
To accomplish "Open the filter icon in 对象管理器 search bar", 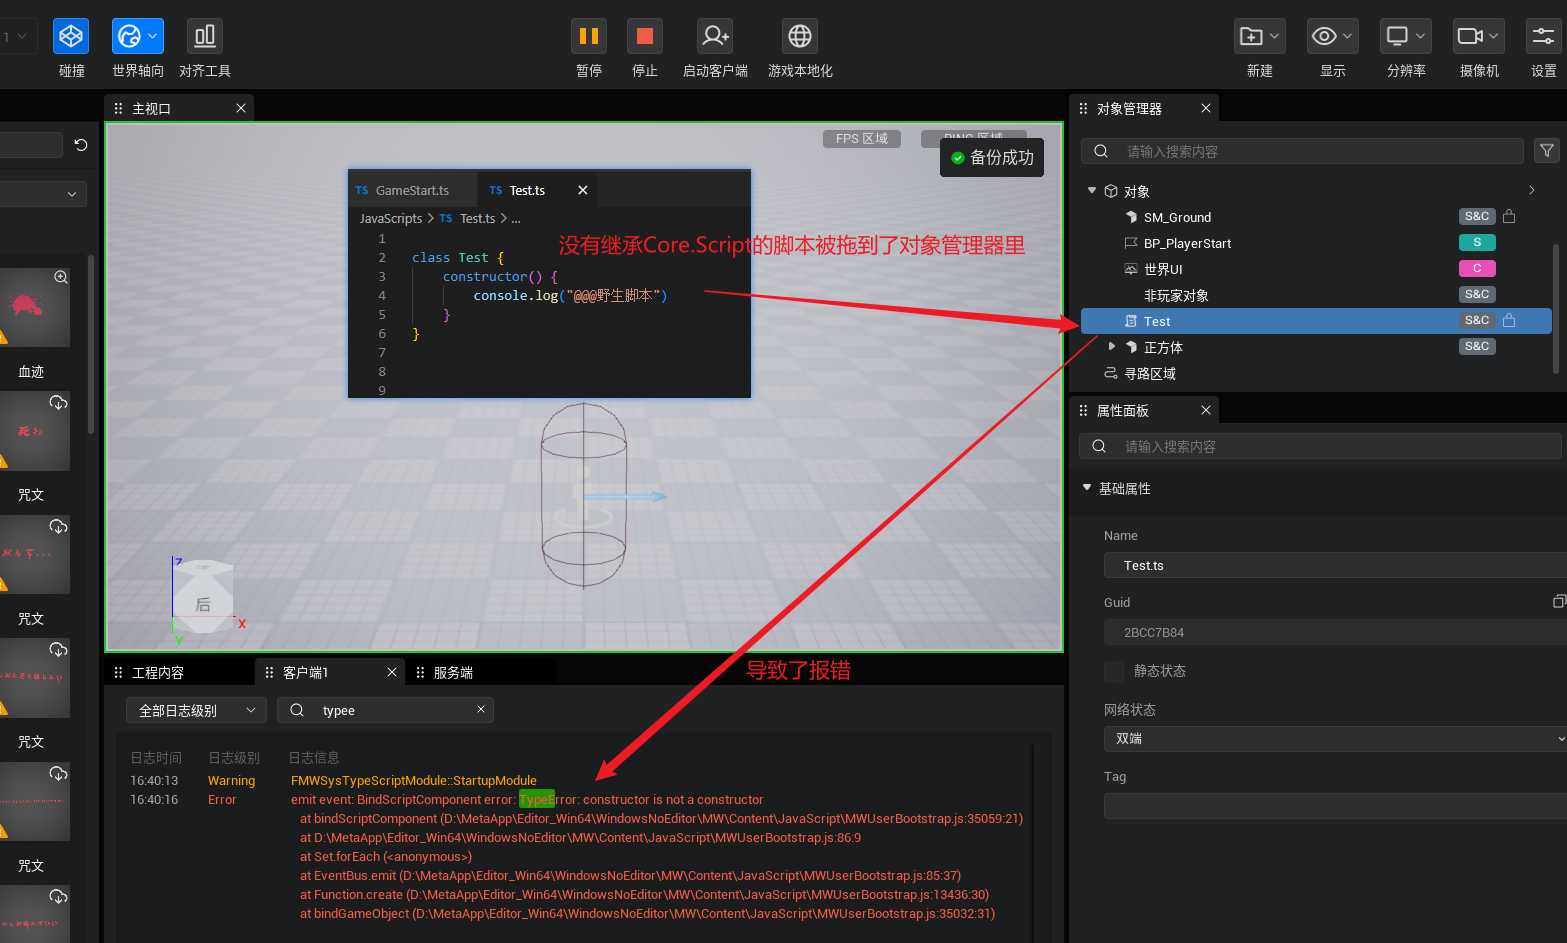I will pos(1546,150).
